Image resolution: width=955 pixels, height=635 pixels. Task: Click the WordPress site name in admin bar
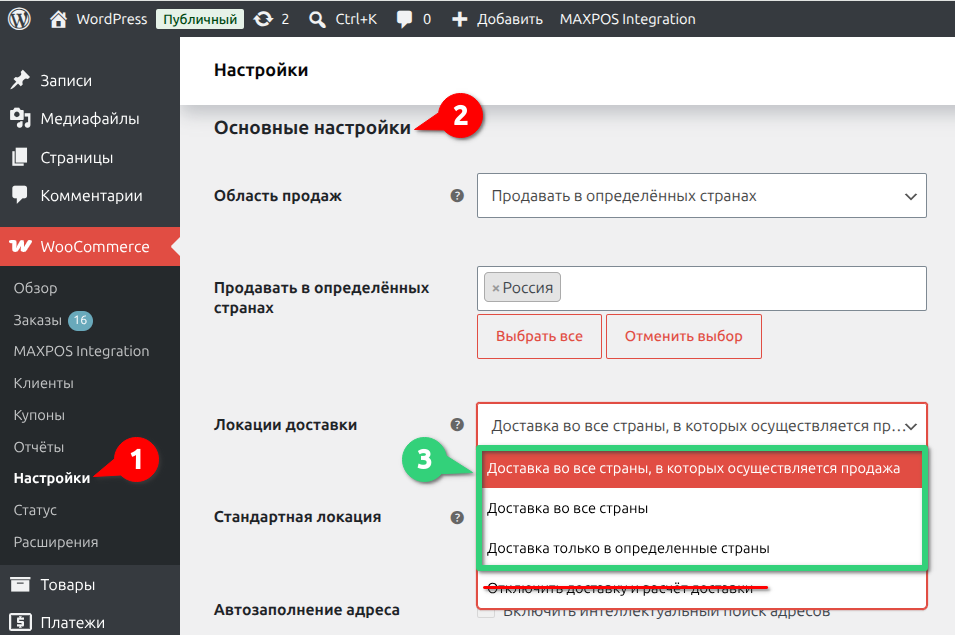(111, 19)
